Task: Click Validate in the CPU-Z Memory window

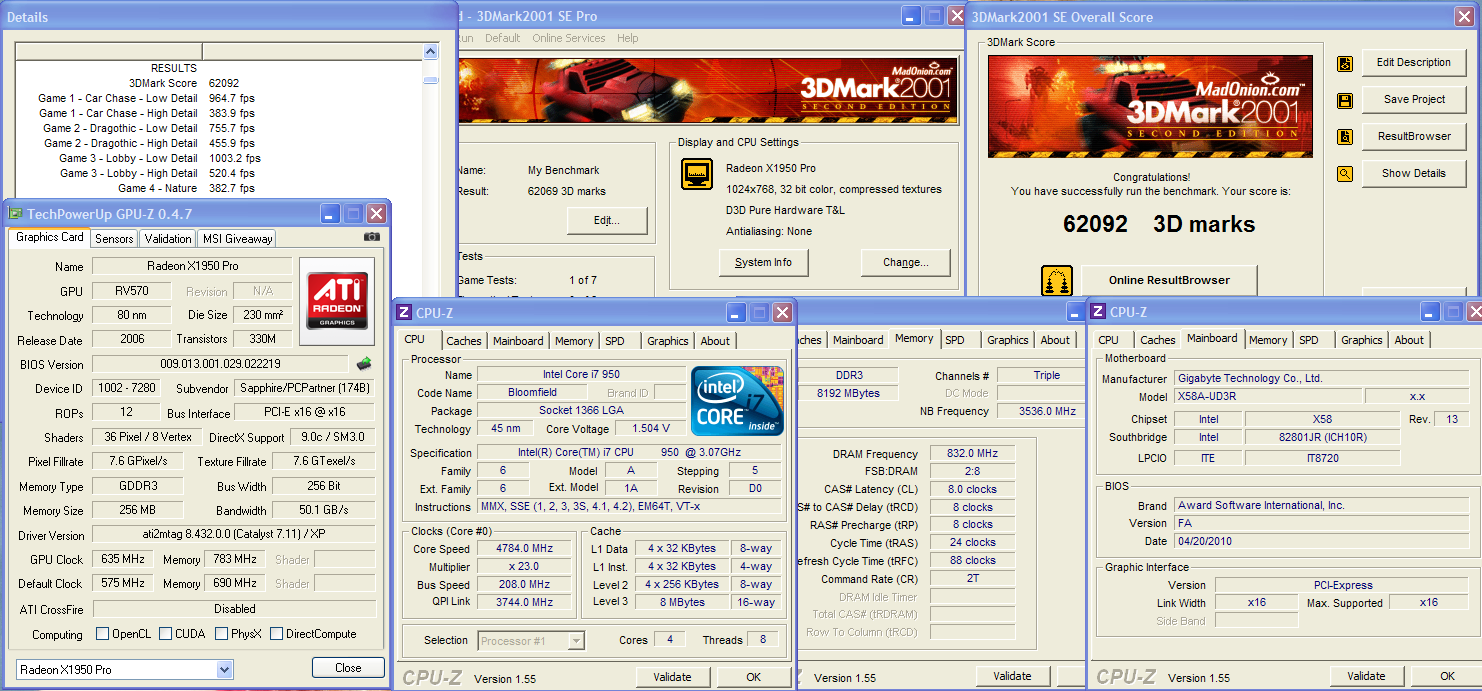Action: (1012, 676)
